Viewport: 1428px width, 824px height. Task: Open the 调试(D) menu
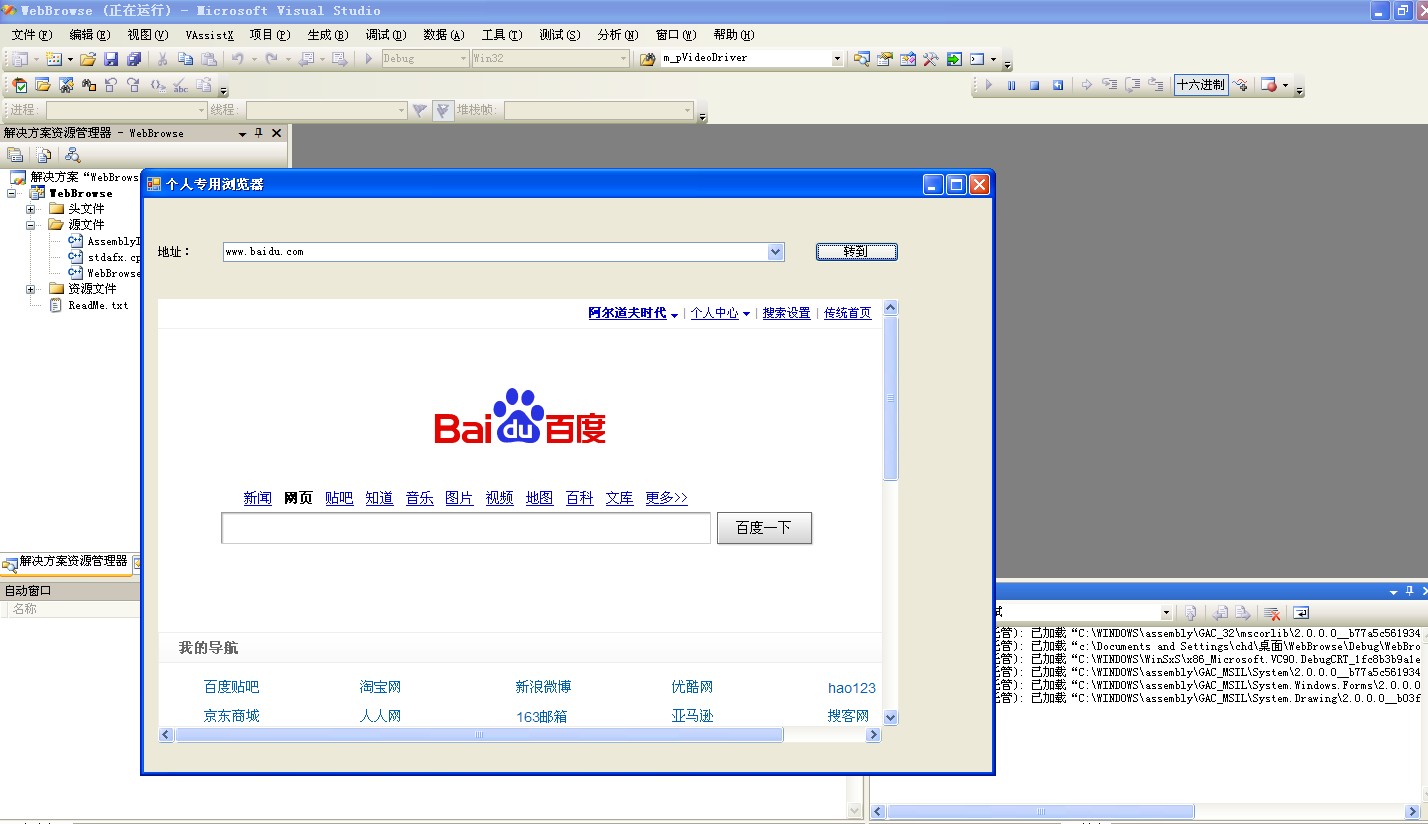(385, 35)
